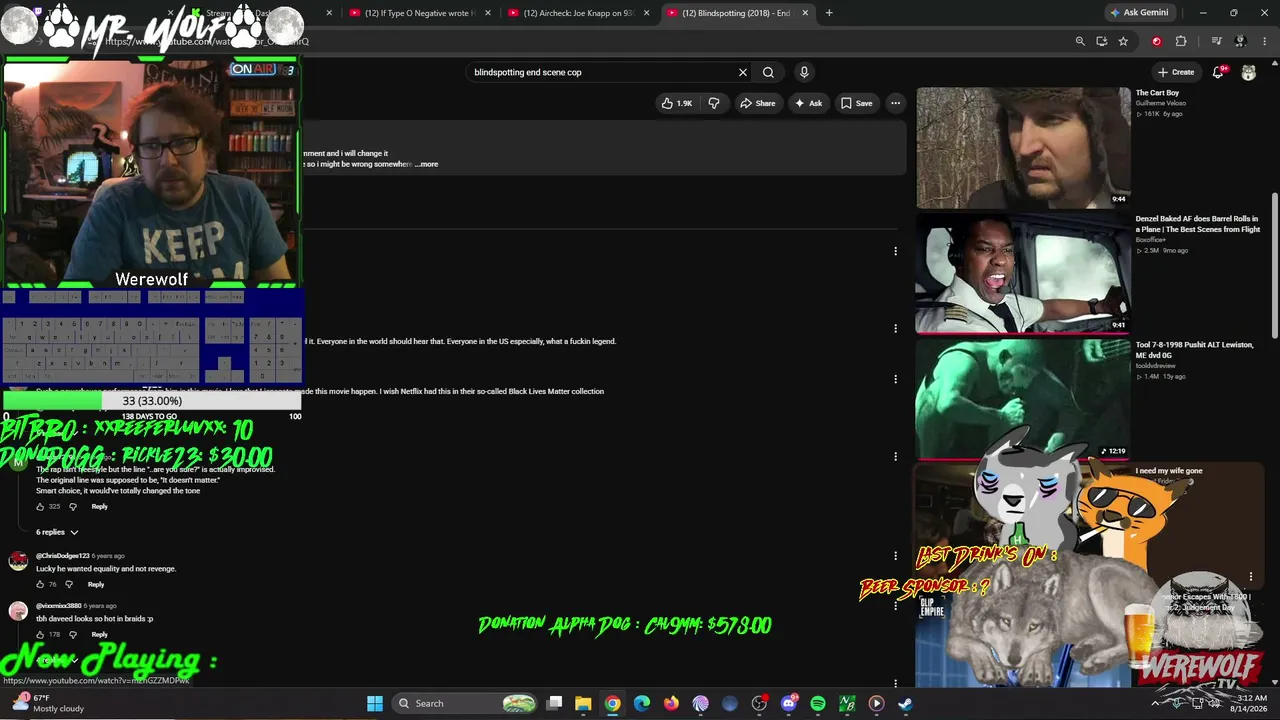Like the comment with 325 likes
Screen dimensions: 1280x720
point(41,507)
